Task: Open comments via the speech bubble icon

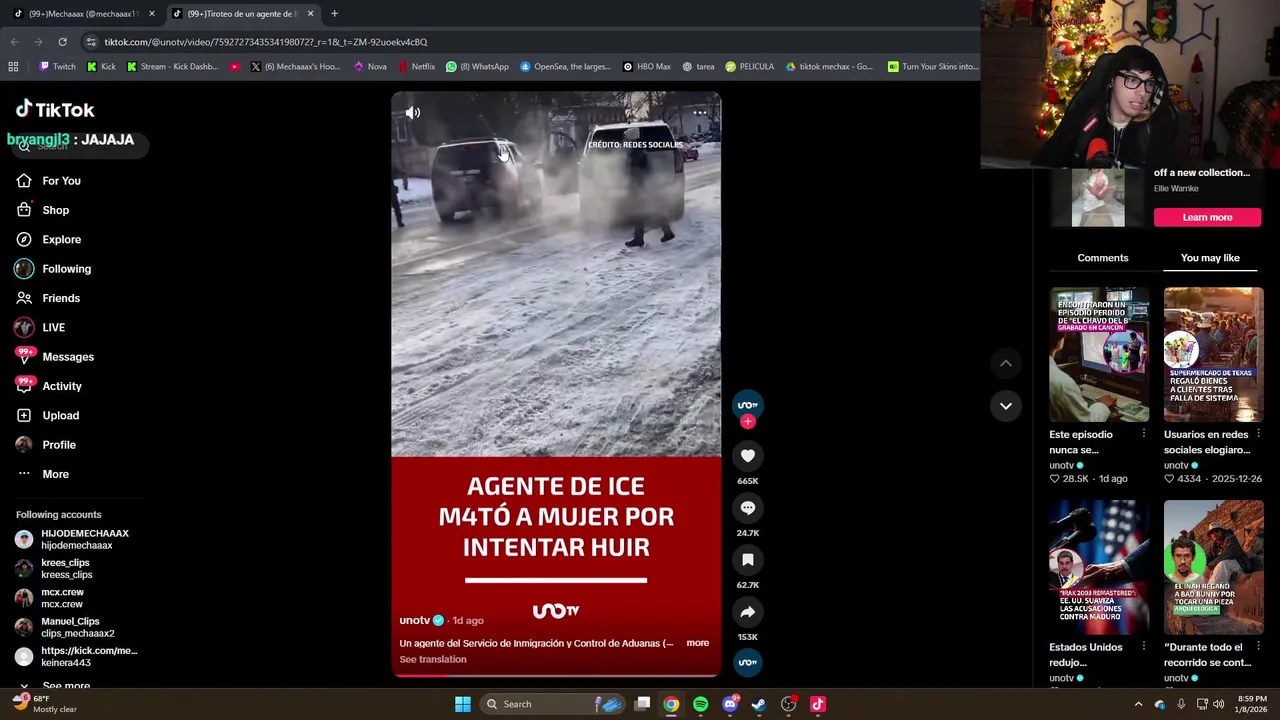Action: (x=747, y=508)
